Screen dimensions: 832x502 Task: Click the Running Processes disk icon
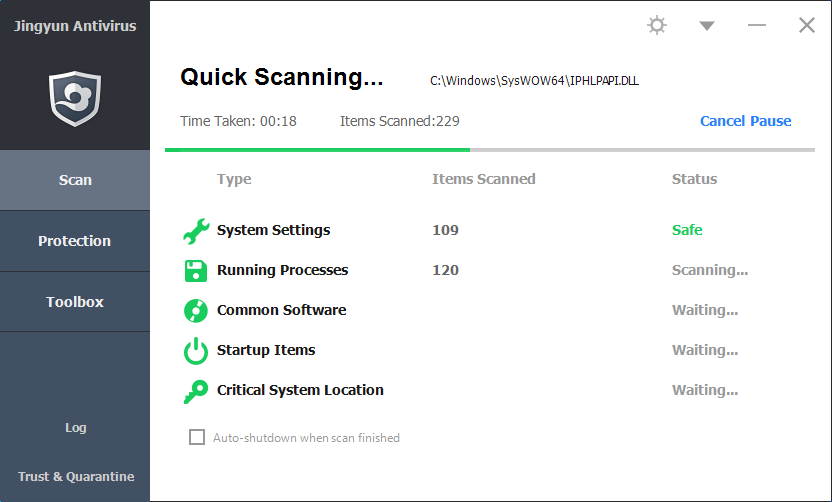click(195, 271)
